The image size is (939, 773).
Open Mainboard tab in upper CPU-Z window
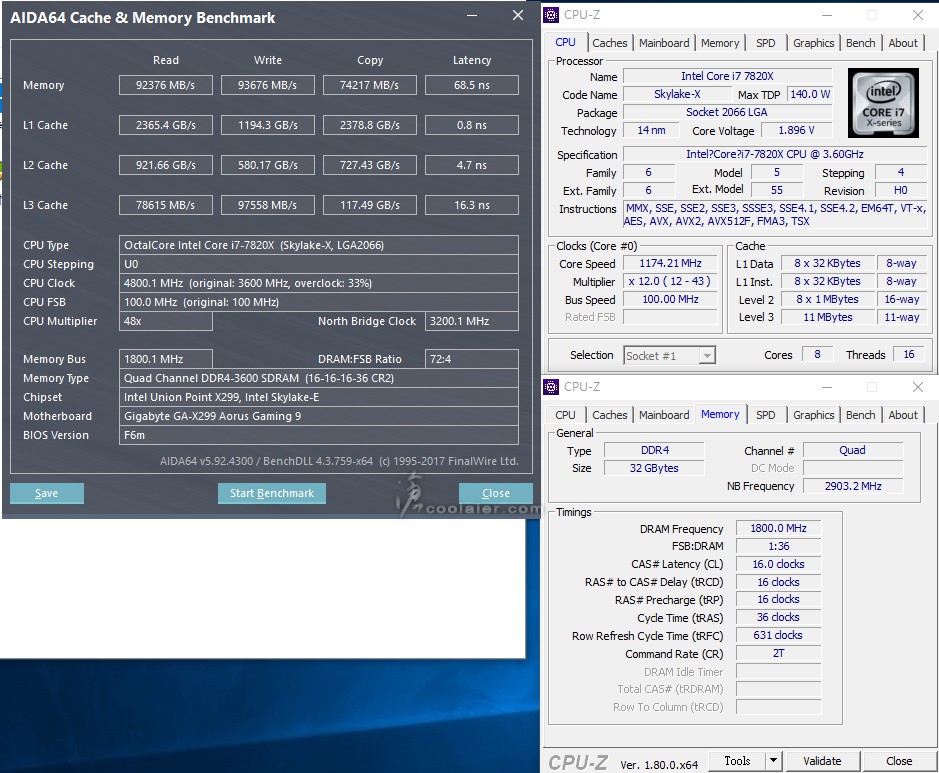pyautogui.click(x=664, y=43)
